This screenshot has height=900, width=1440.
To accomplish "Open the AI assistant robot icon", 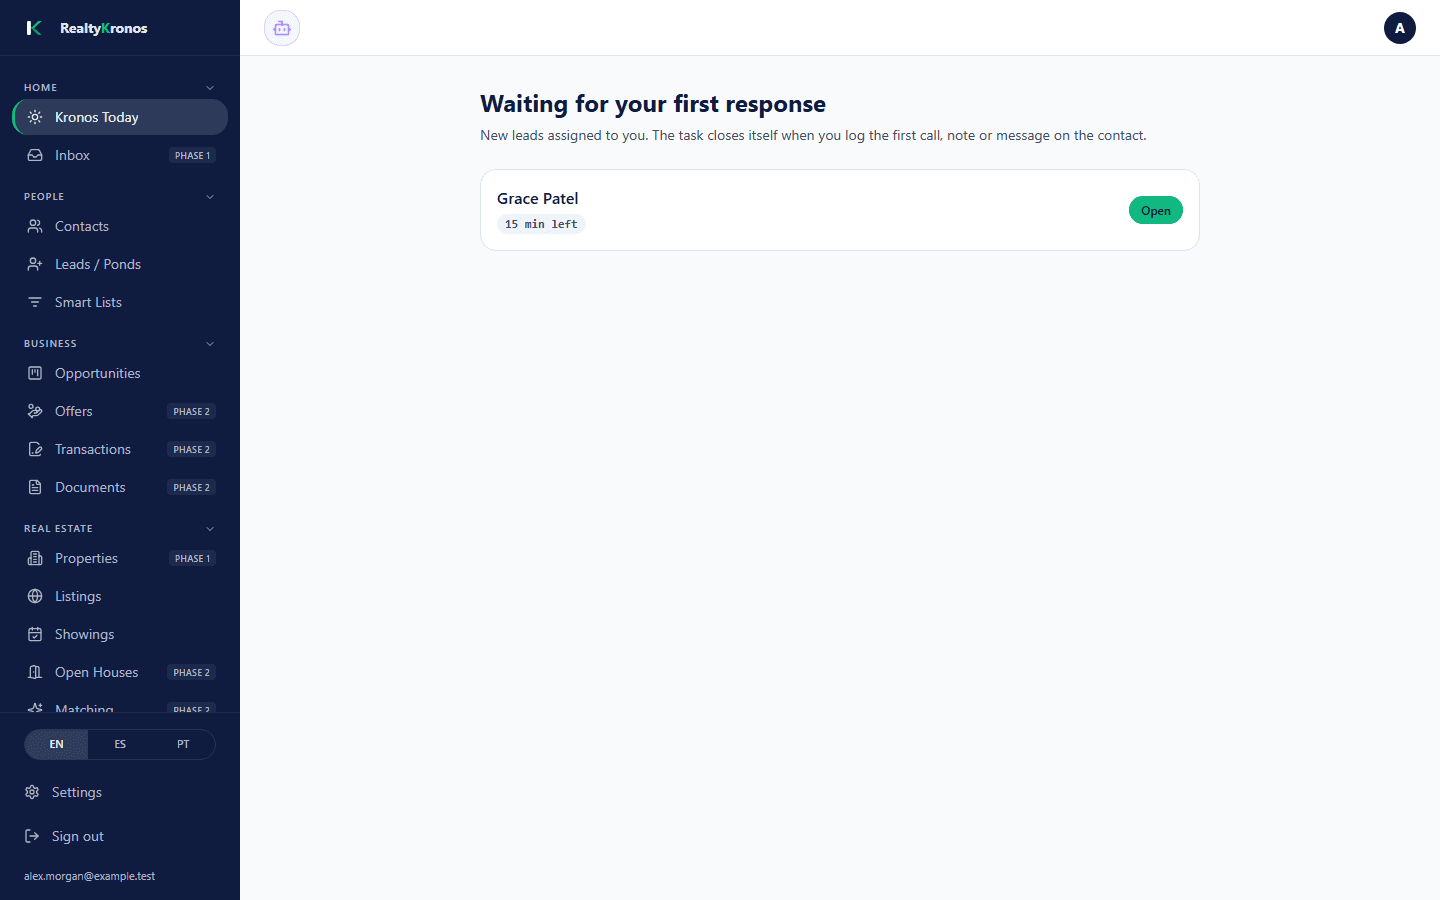I will point(282,28).
